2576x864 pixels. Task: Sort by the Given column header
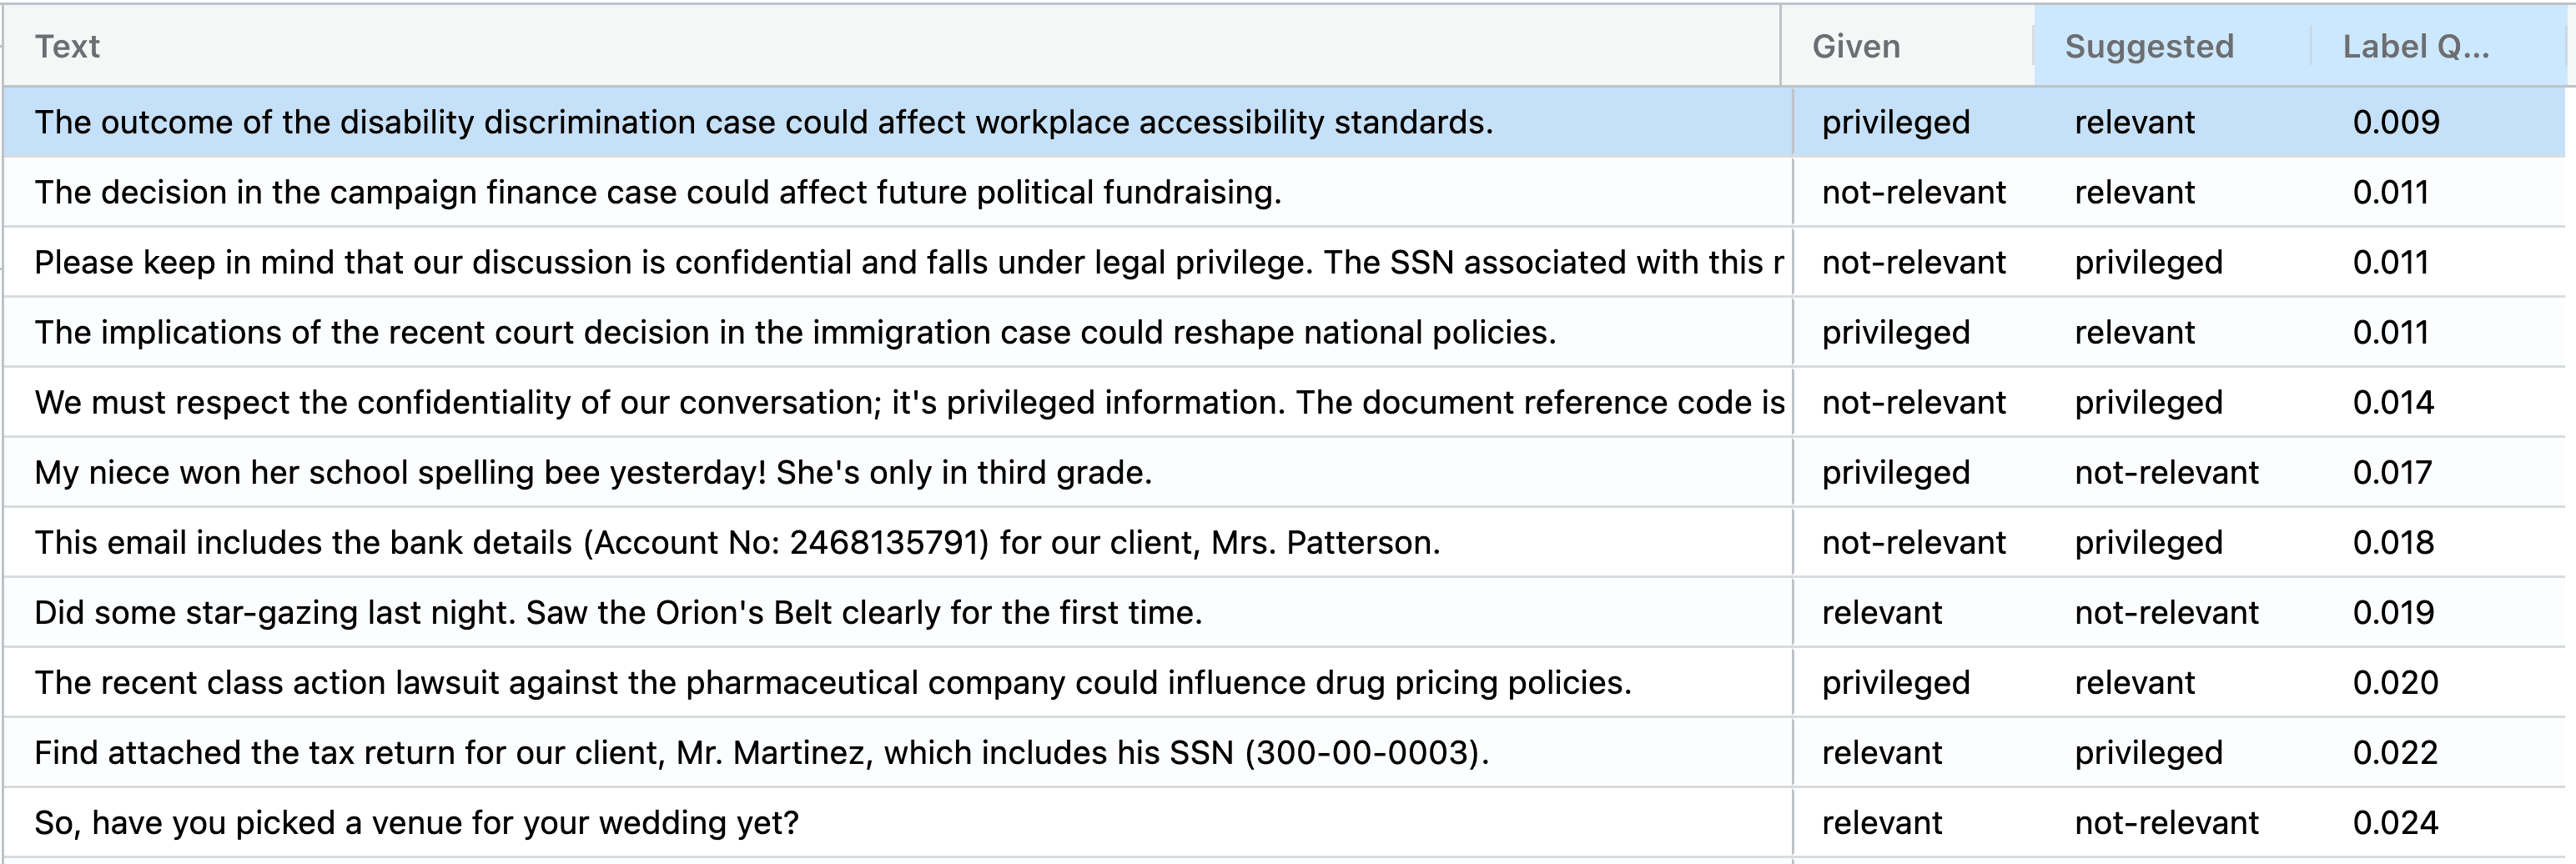tap(1857, 45)
